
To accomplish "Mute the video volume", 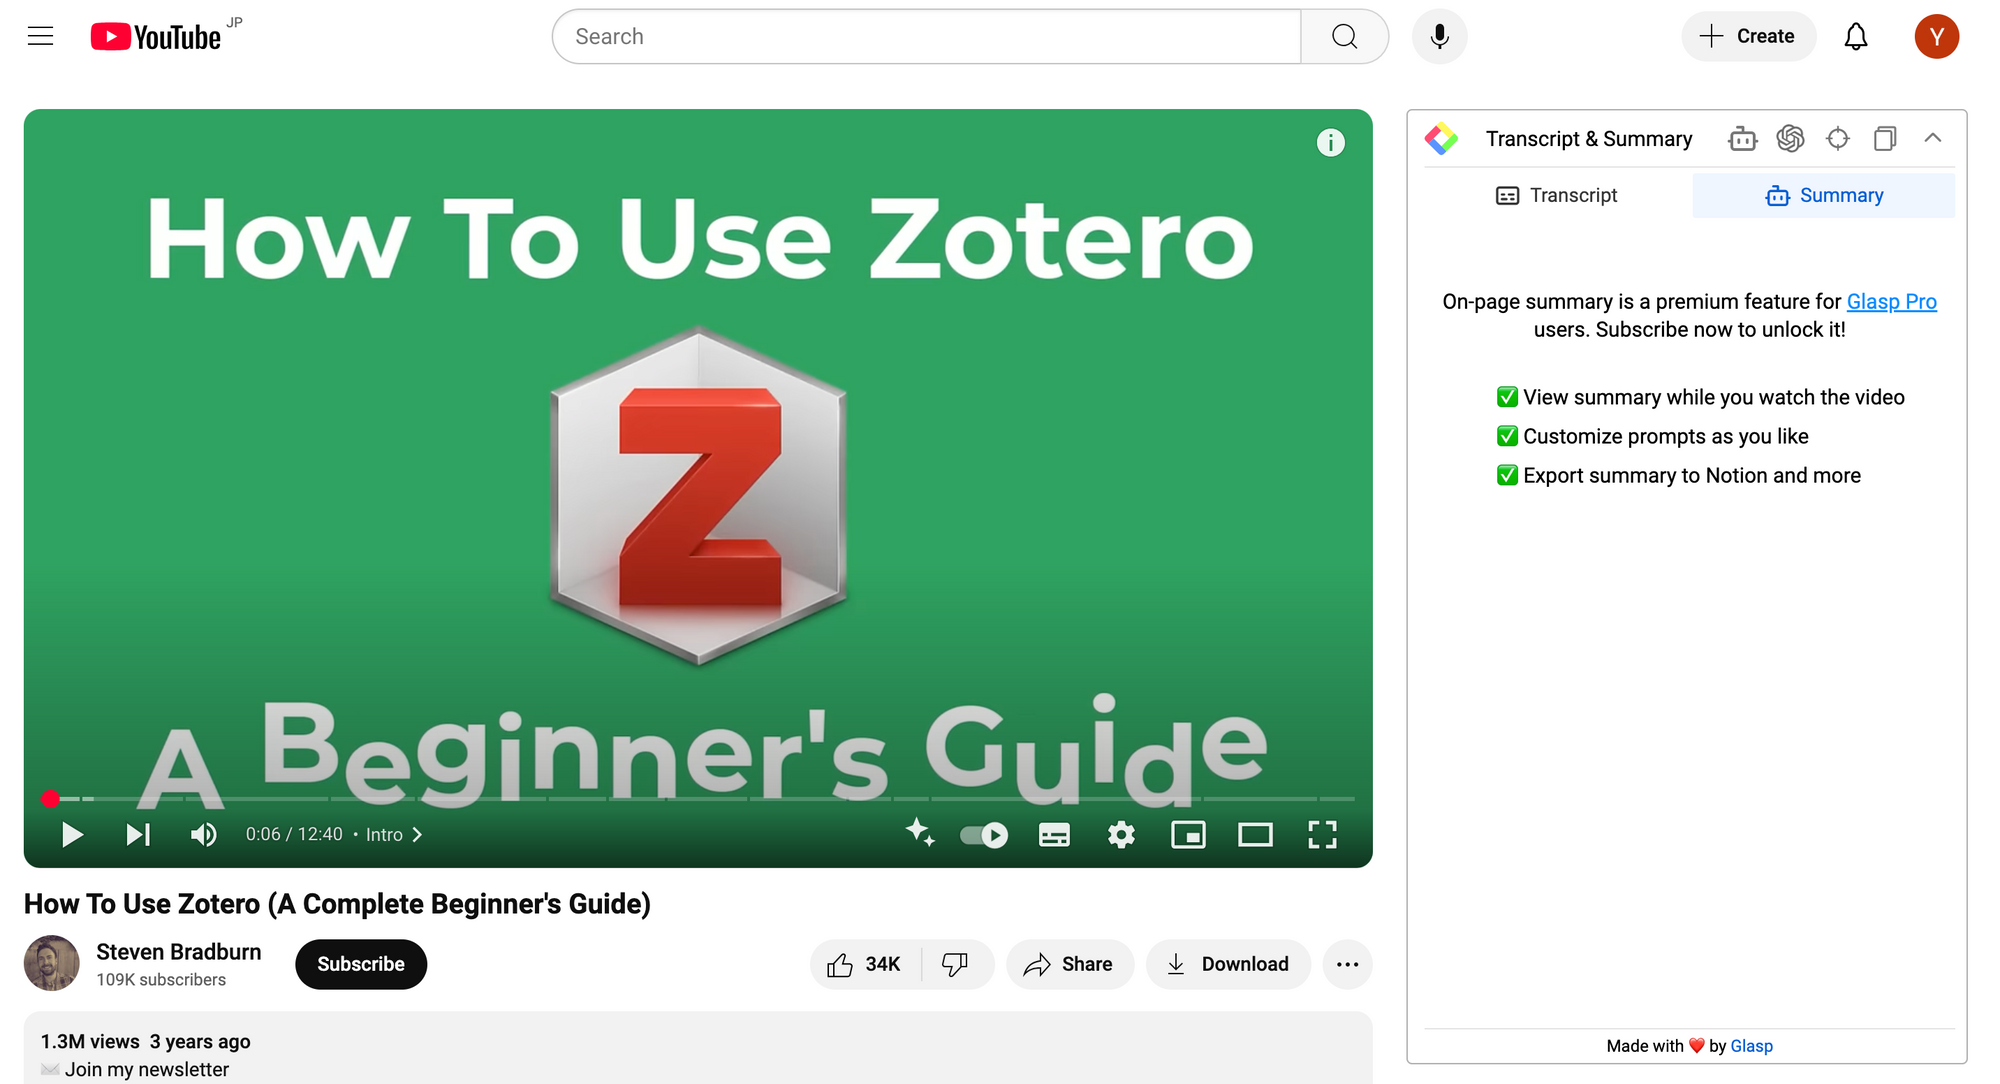I will click(x=203, y=834).
